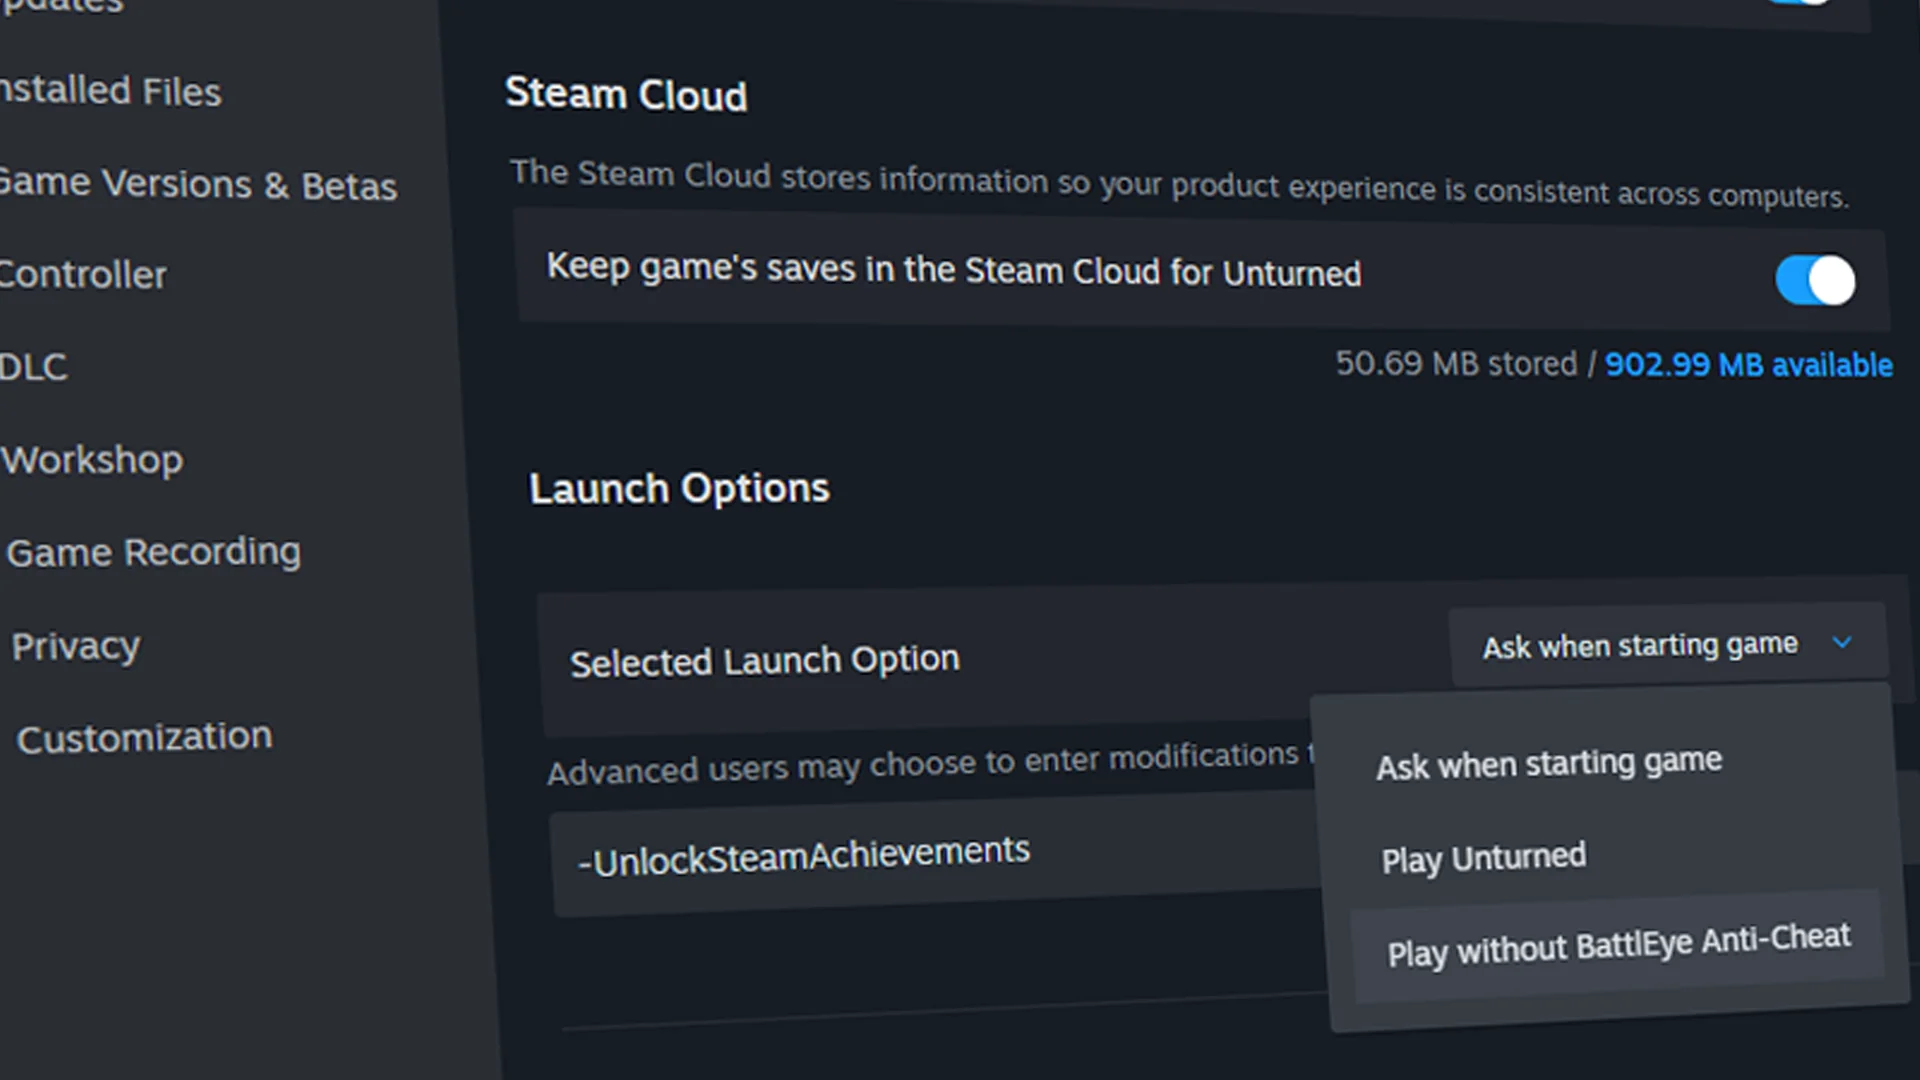This screenshot has height=1080, width=1920.
Task: Open the Installed Files settings tab
Action: pyautogui.click(x=110, y=91)
